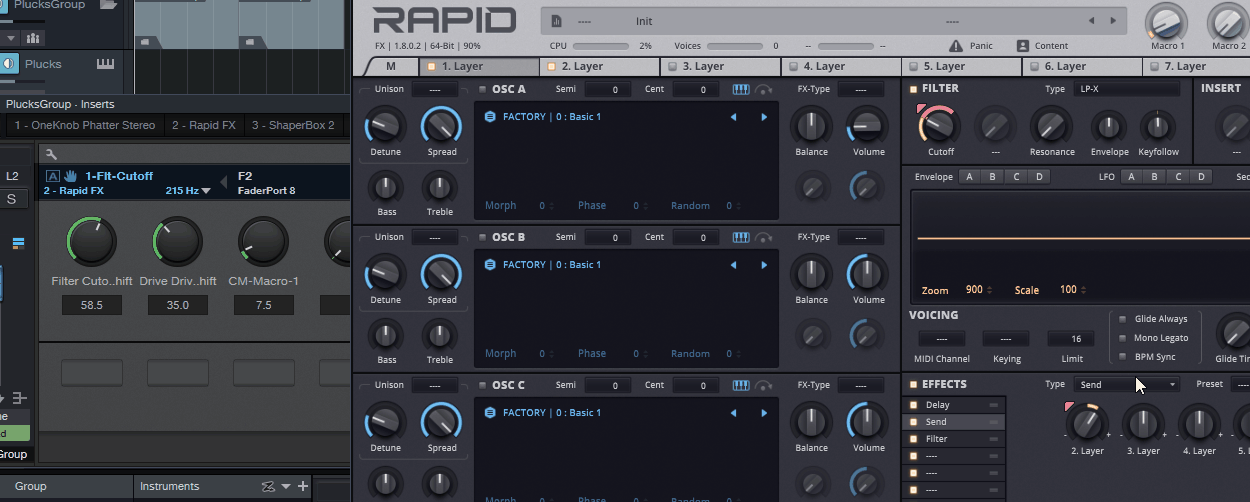This screenshot has height=502, width=1250.
Task: Open the preset browser icon beside Init
Action: (x=556, y=21)
